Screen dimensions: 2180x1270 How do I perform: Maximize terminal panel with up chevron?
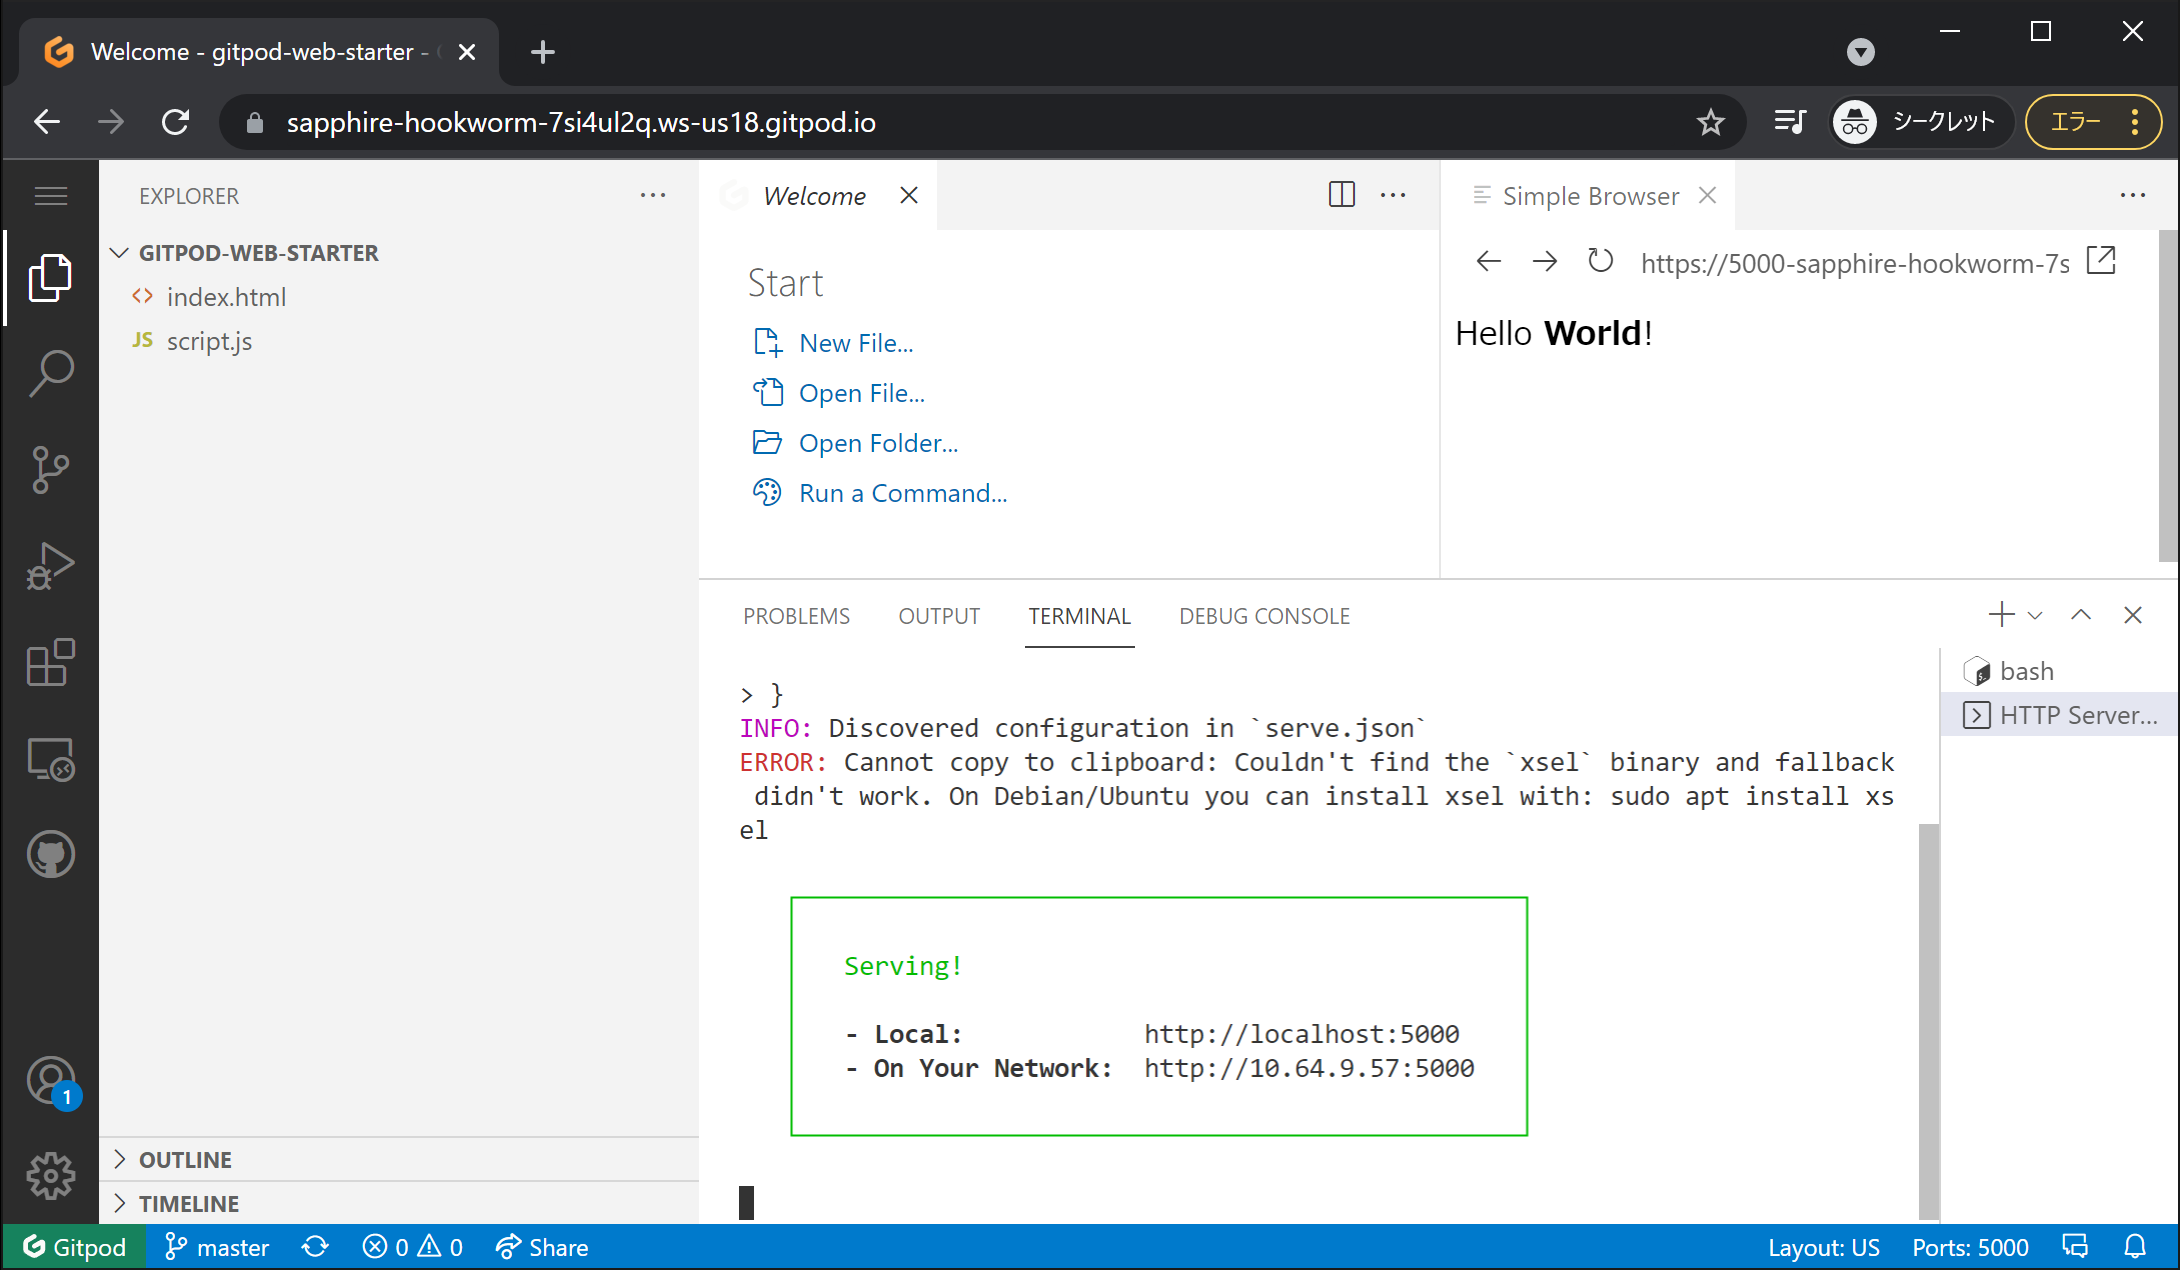point(2081,615)
